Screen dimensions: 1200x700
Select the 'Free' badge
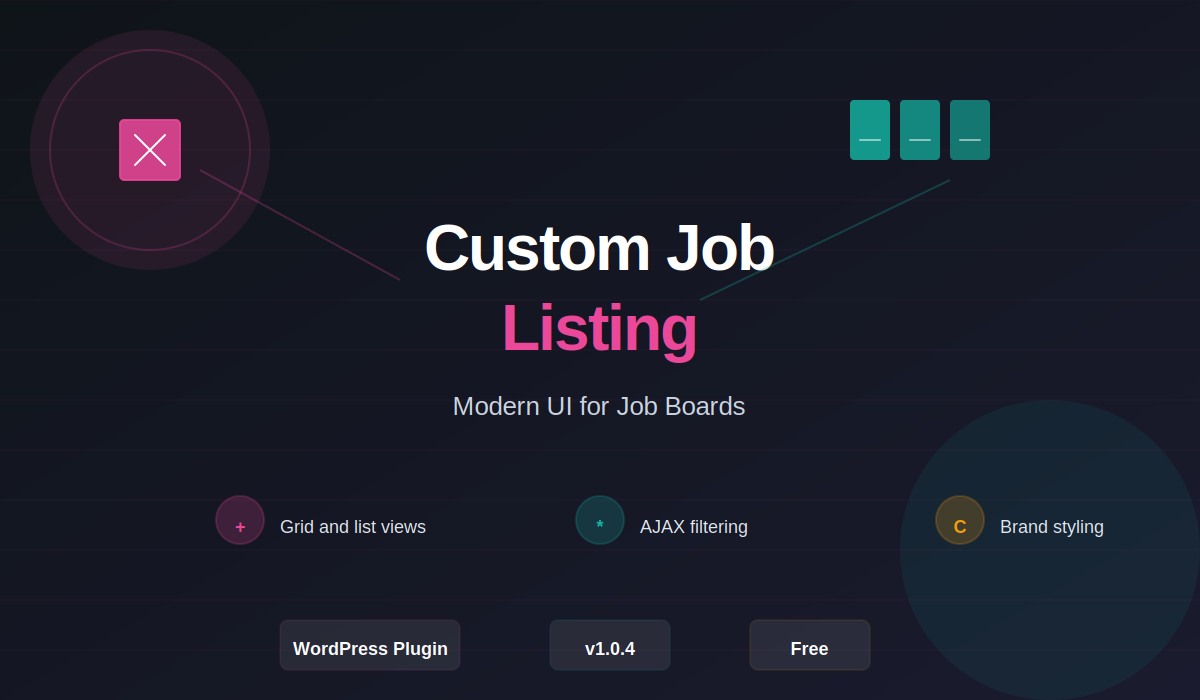click(x=810, y=645)
